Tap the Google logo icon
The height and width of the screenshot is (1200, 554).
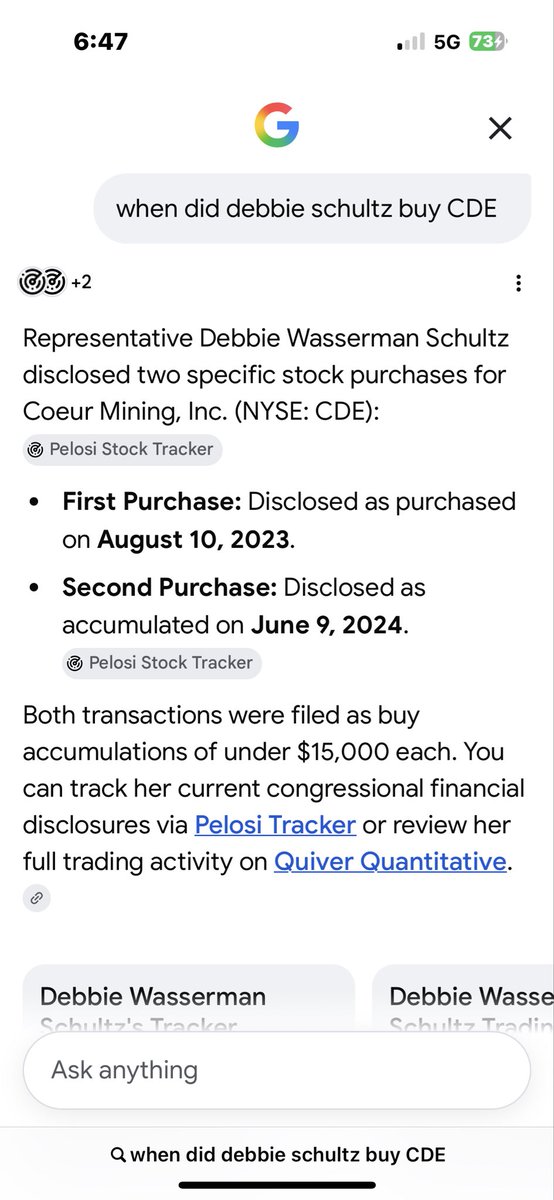point(277,126)
